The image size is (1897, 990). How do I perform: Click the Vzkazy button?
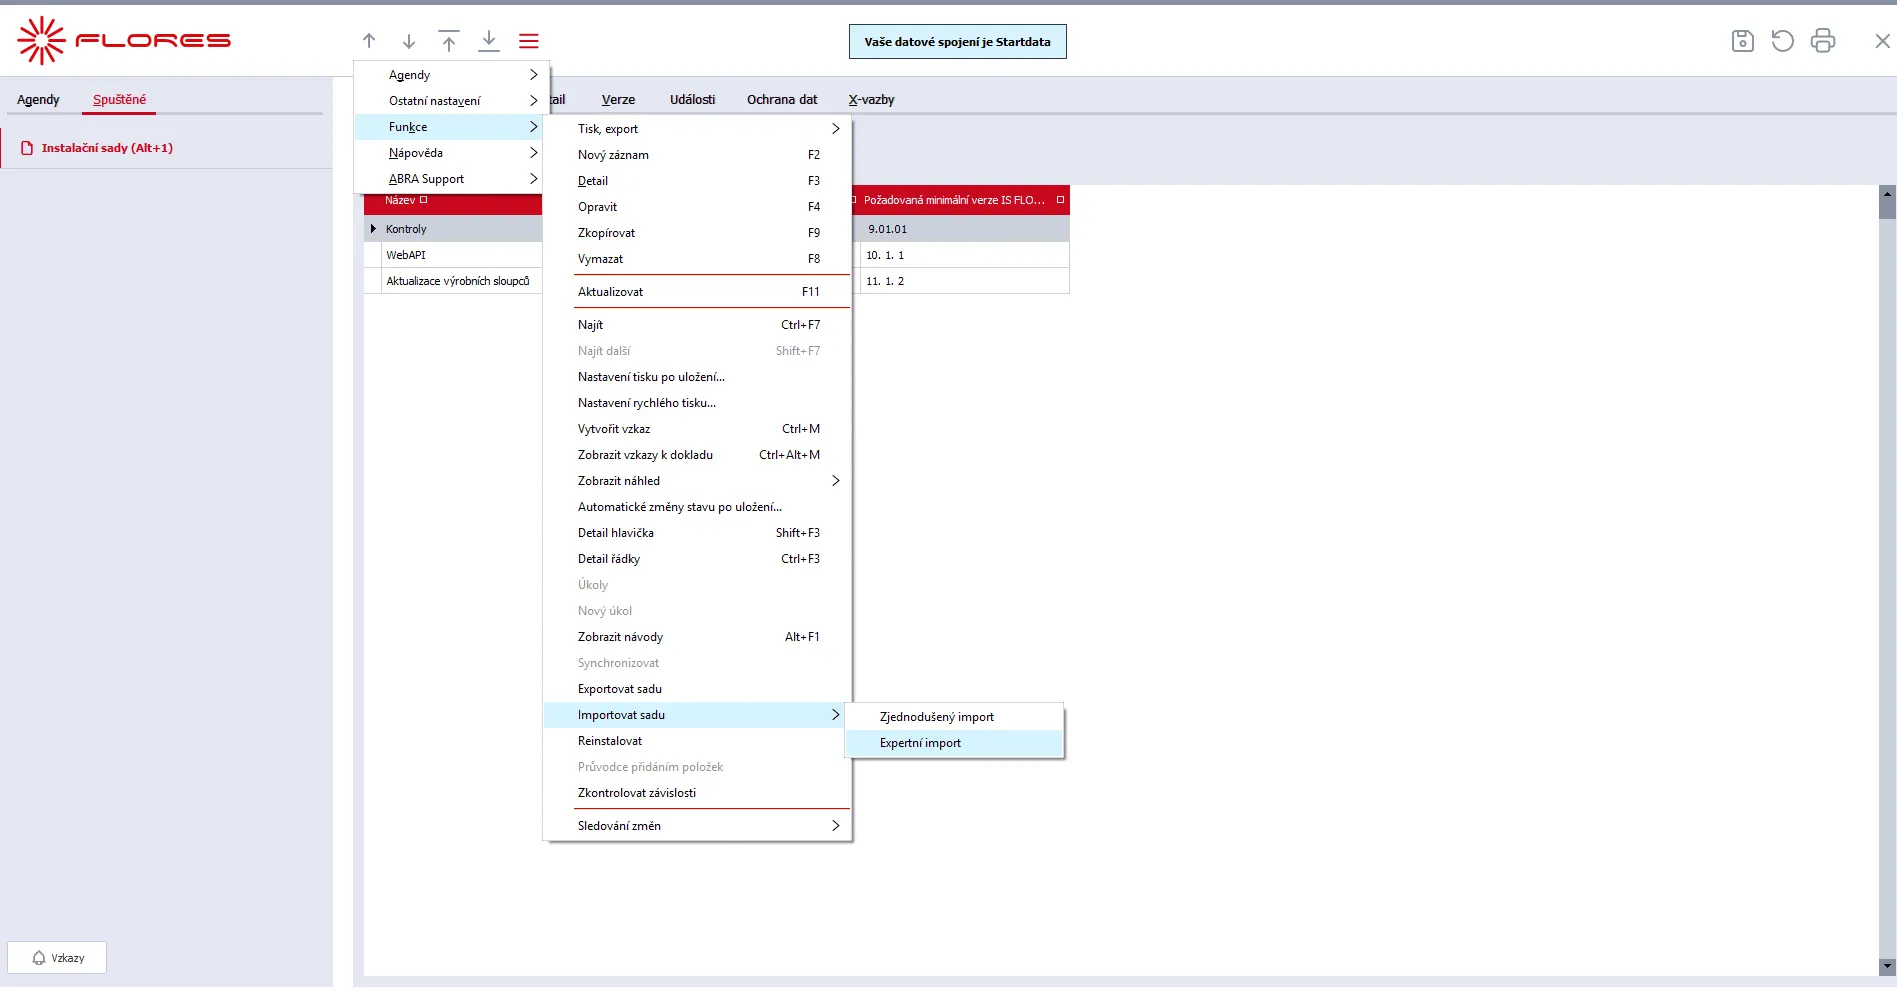[57, 958]
